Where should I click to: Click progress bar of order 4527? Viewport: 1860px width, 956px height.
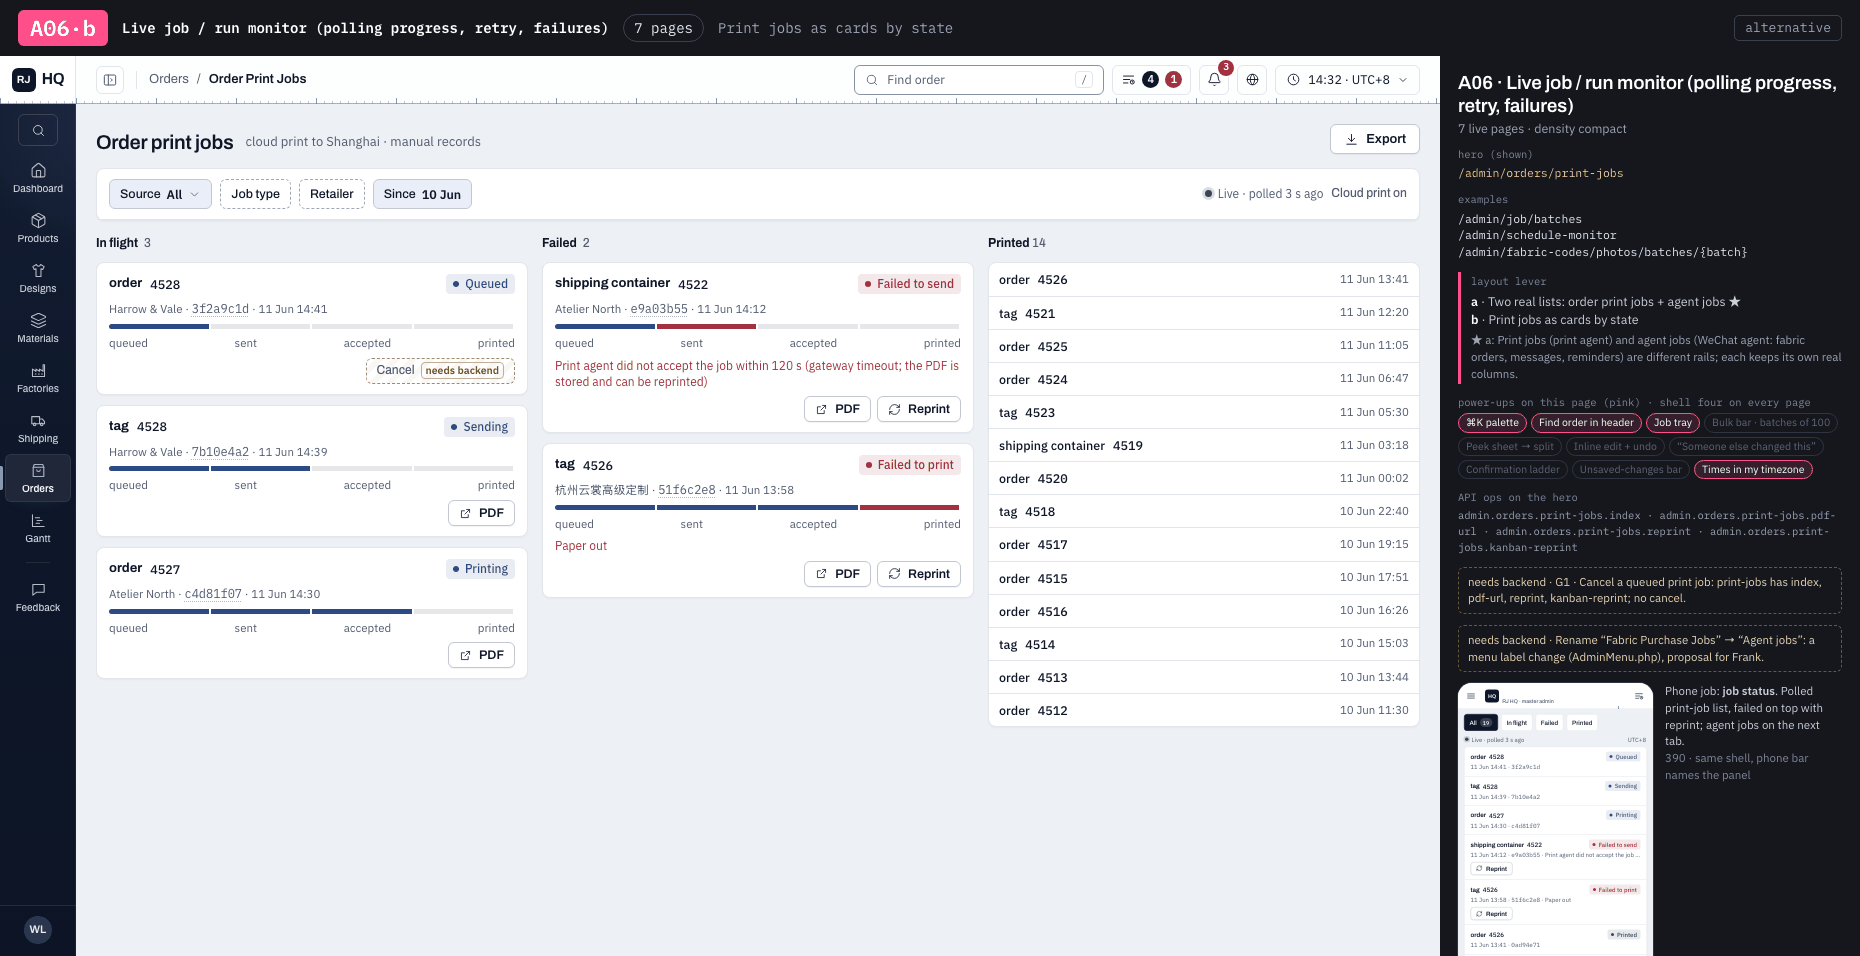tap(312, 611)
